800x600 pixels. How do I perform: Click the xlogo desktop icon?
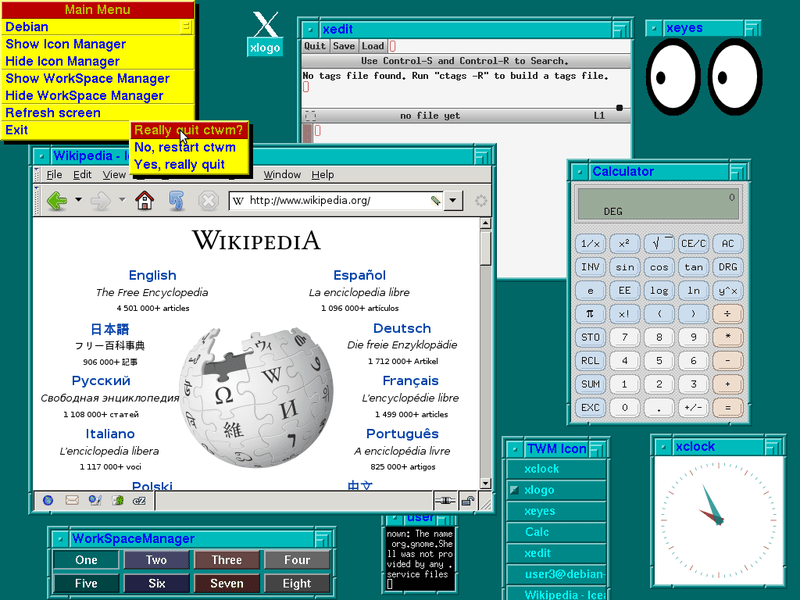tap(265, 34)
